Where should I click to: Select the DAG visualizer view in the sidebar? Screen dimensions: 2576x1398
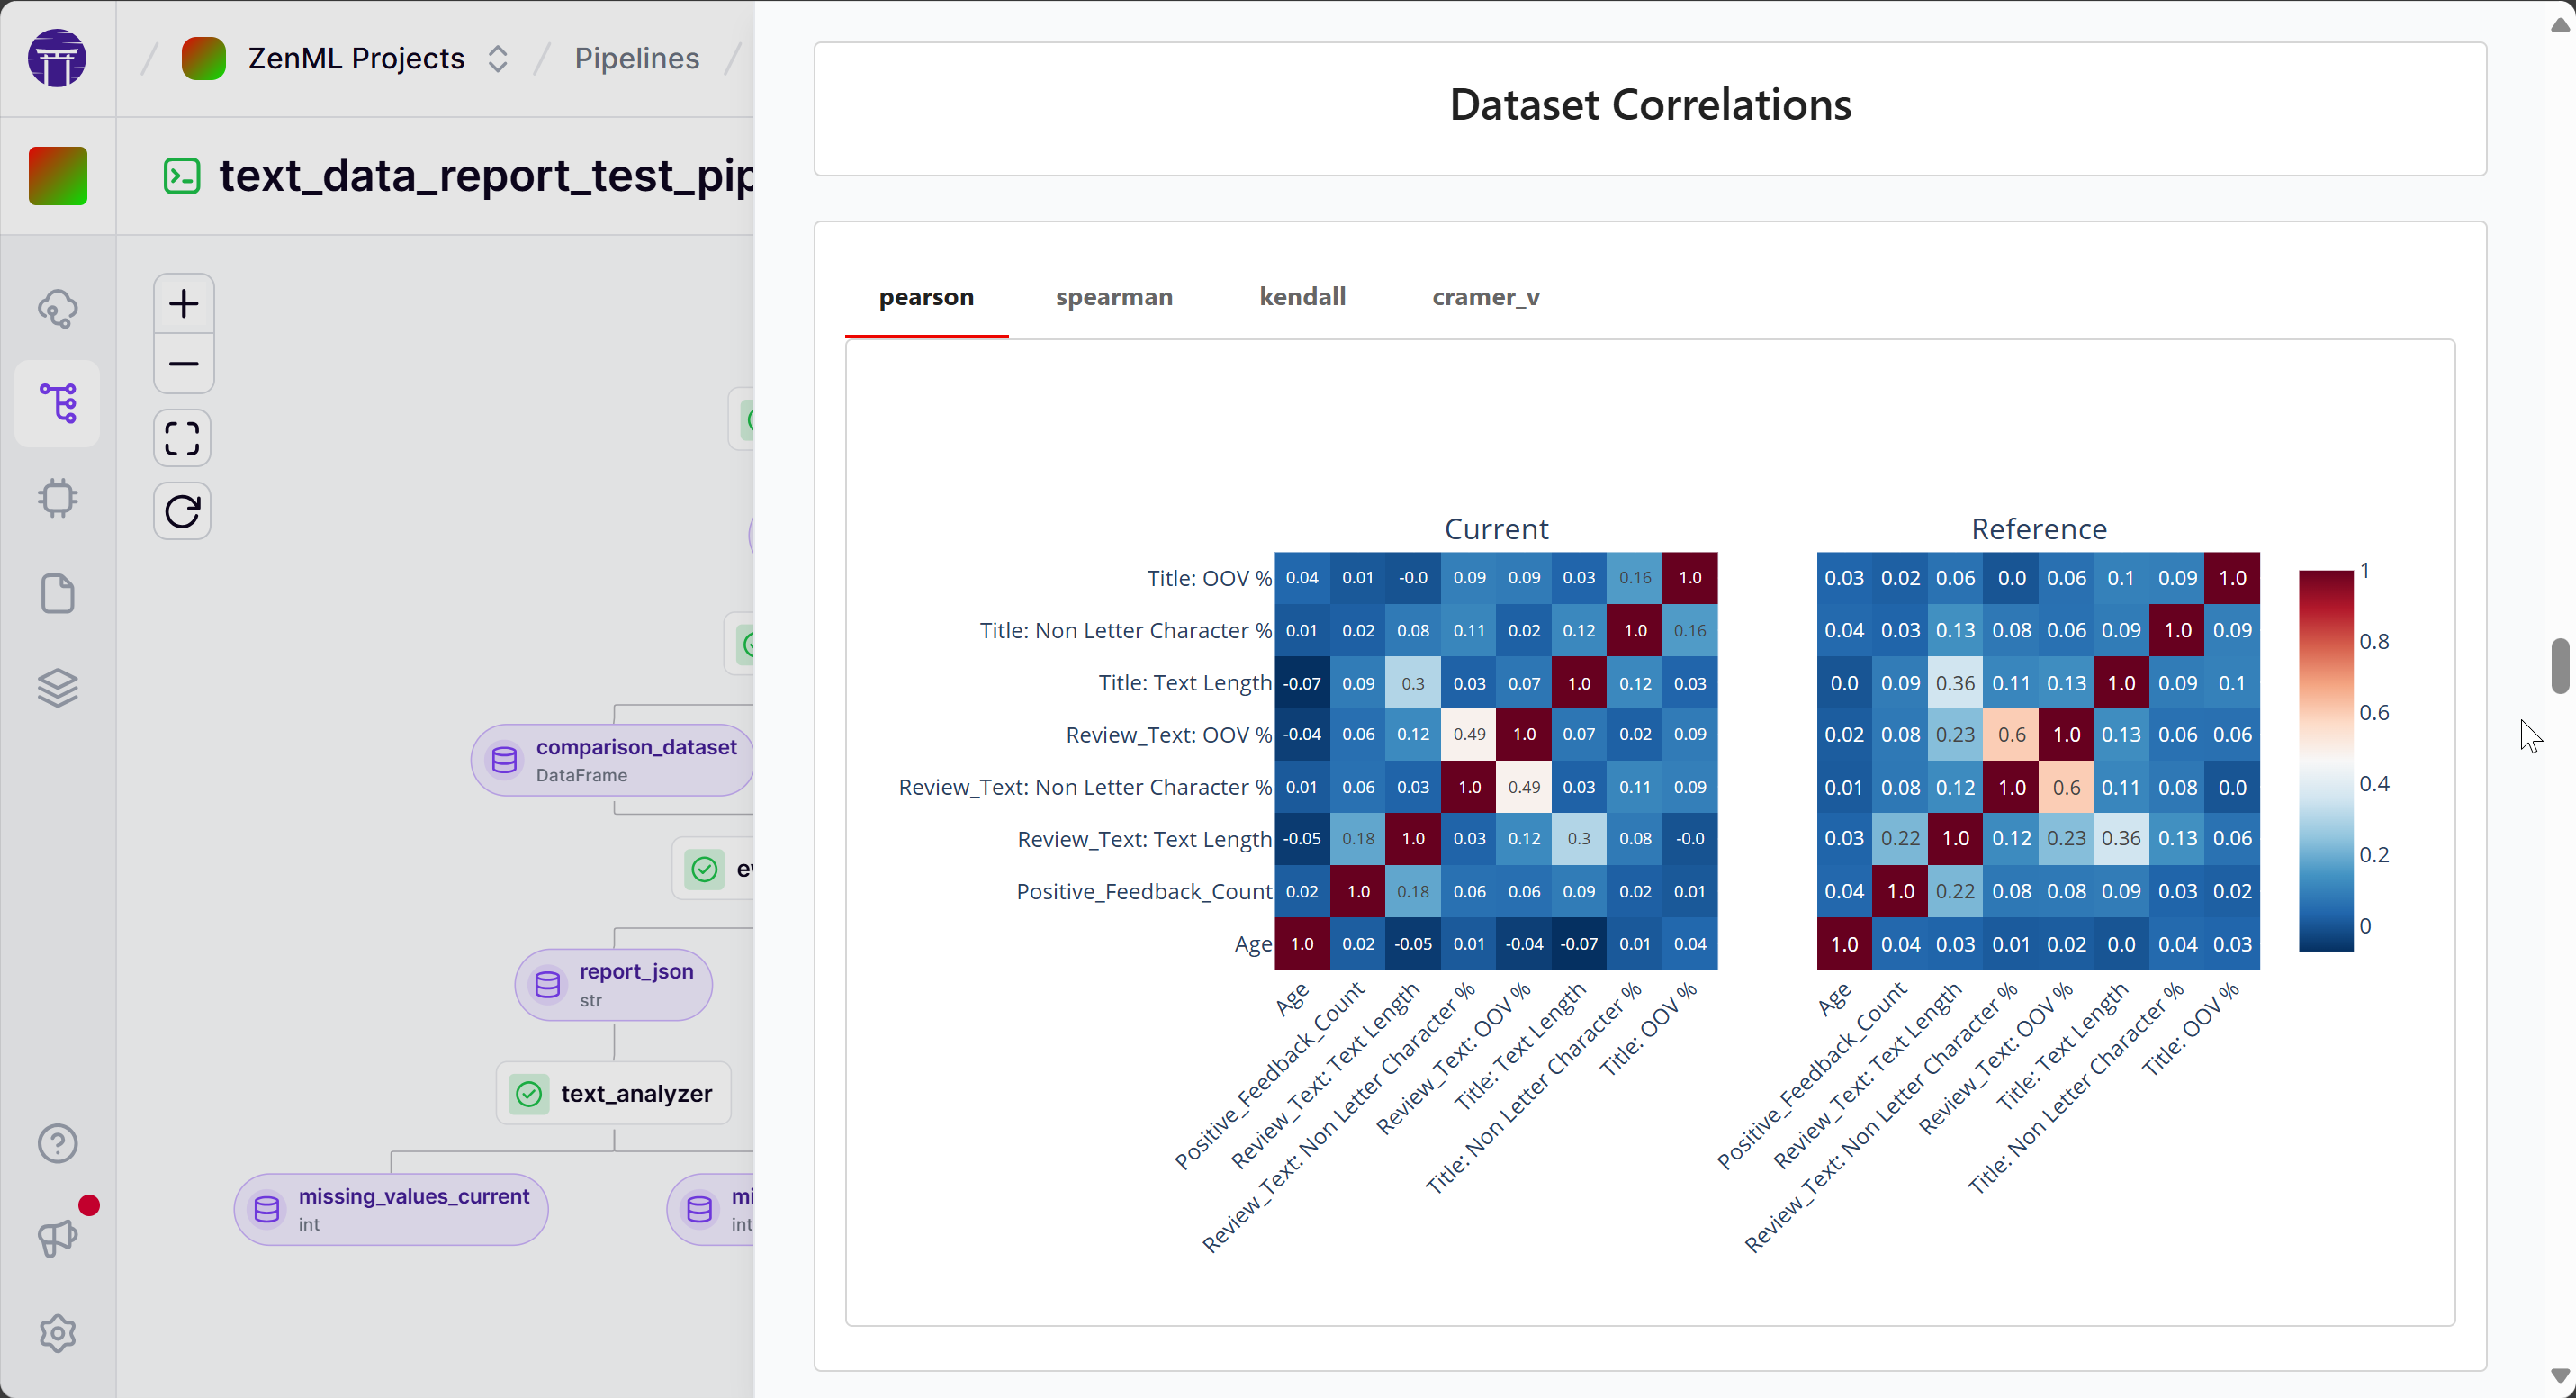point(57,403)
